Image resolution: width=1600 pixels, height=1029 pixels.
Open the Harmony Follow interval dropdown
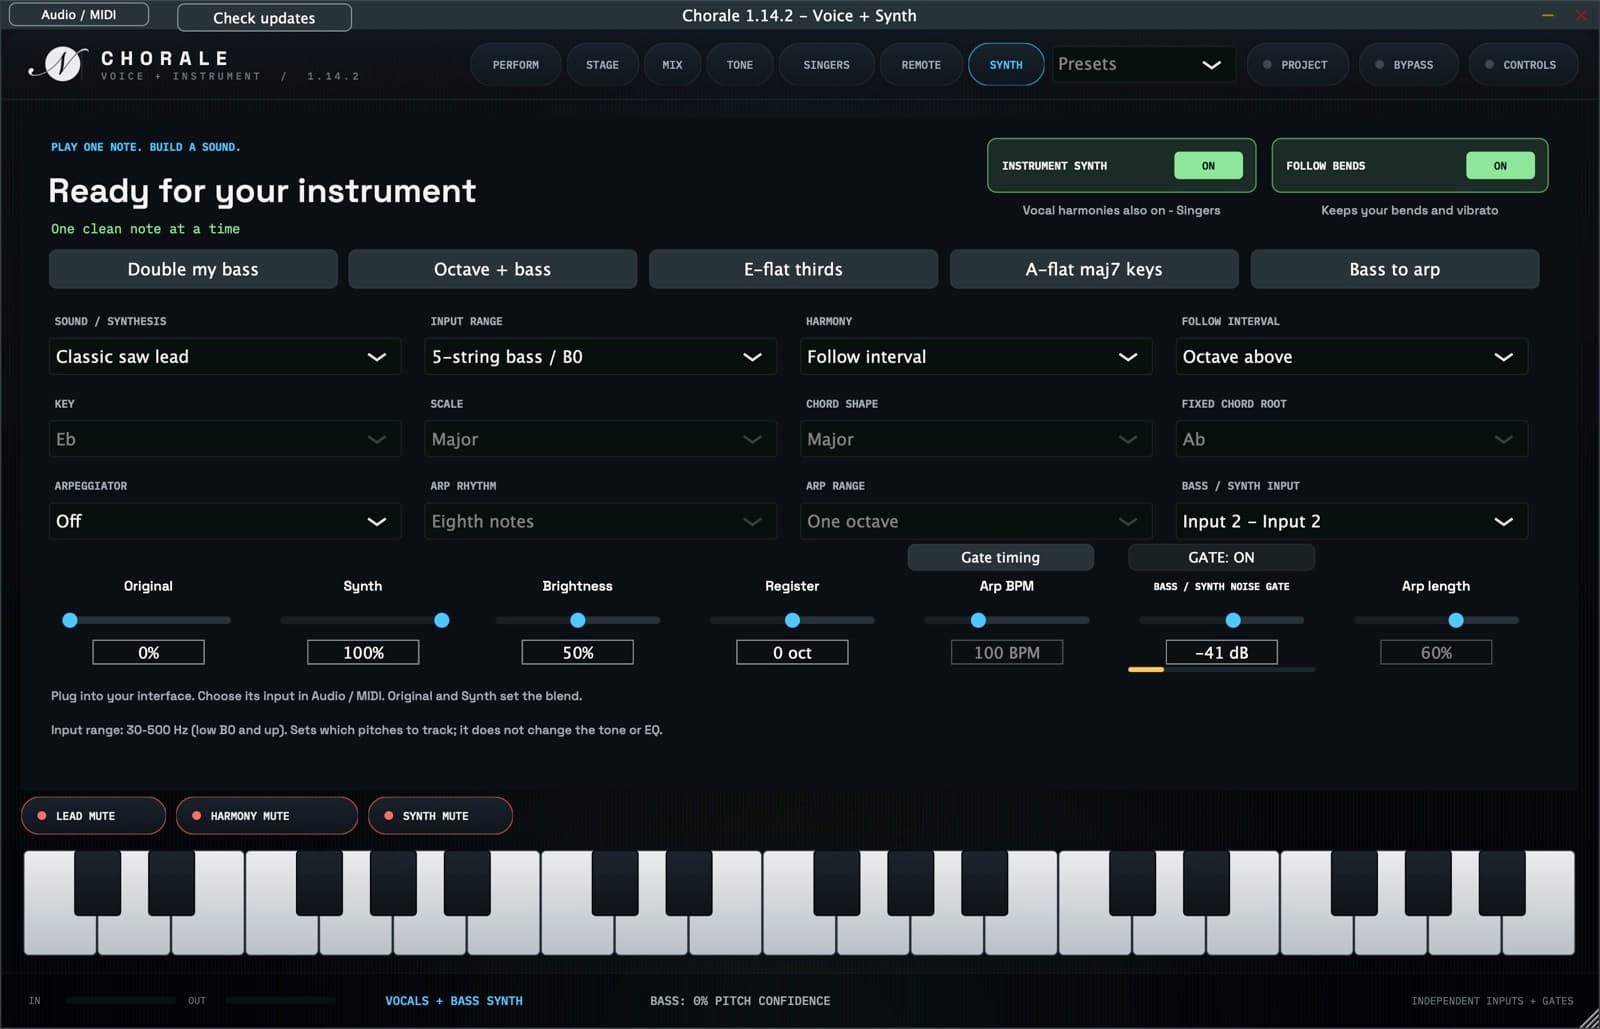click(x=976, y=357)
